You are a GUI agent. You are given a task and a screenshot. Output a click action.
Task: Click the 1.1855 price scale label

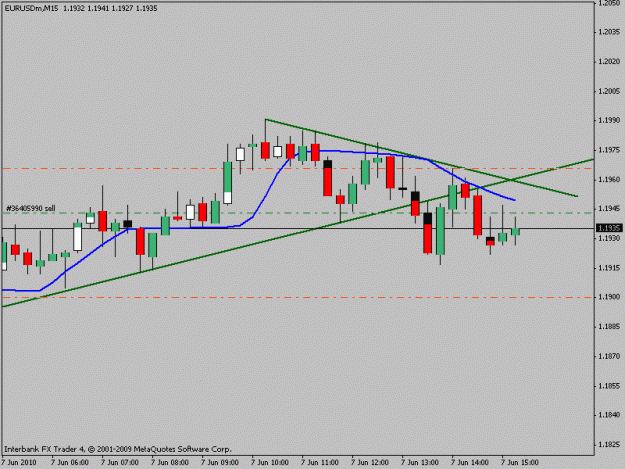pos(609,386)
